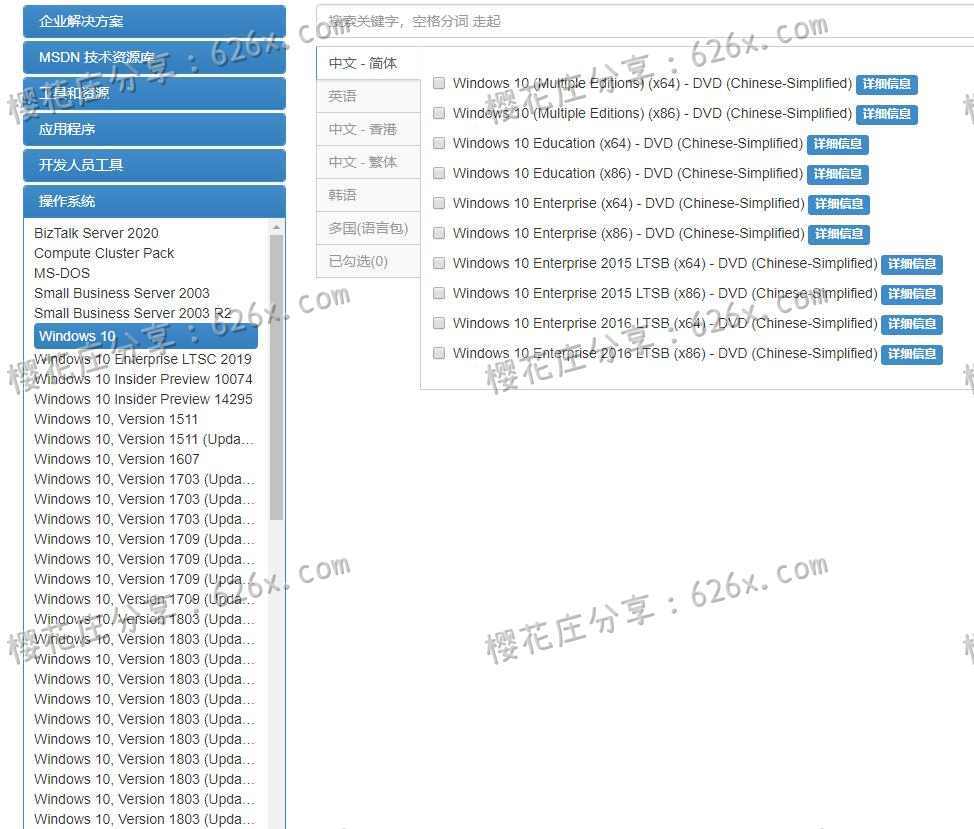
Task: Tick Windows 10 Education x64 checkbox
Action: click(439, 143)
